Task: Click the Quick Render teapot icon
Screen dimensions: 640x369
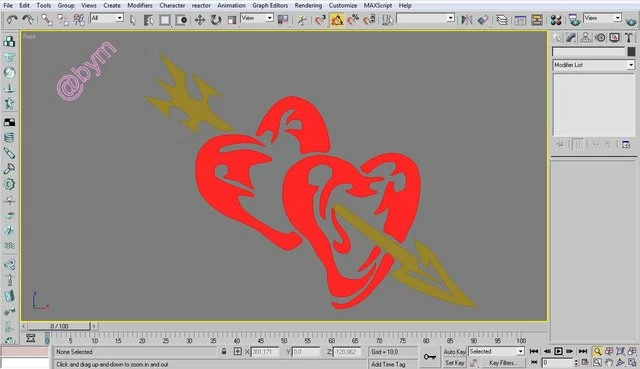Action: (x=631, y=20)
